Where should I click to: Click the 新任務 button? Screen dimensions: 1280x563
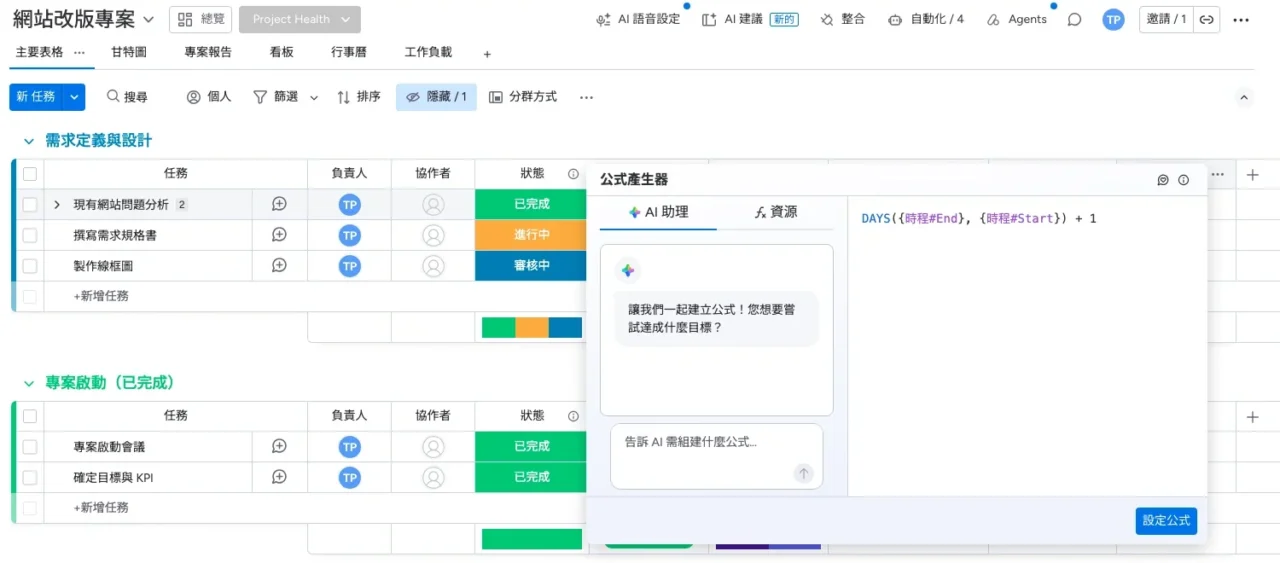(36, 97)
